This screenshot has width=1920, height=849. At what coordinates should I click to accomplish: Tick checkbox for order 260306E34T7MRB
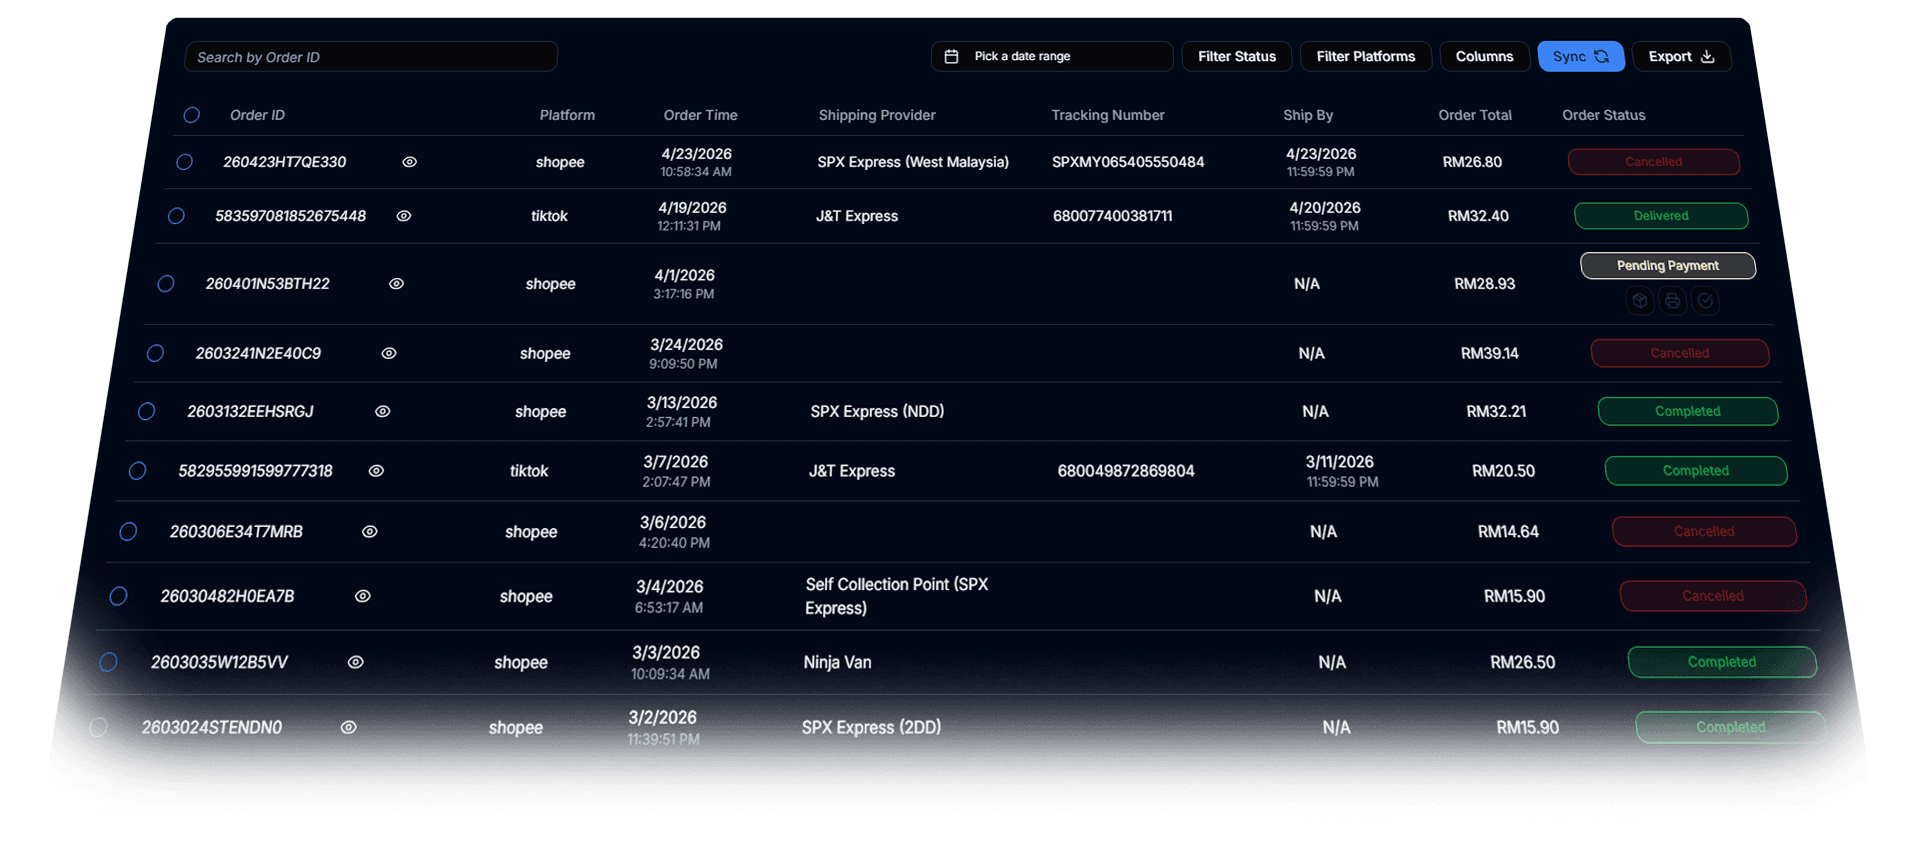(128, 532)
